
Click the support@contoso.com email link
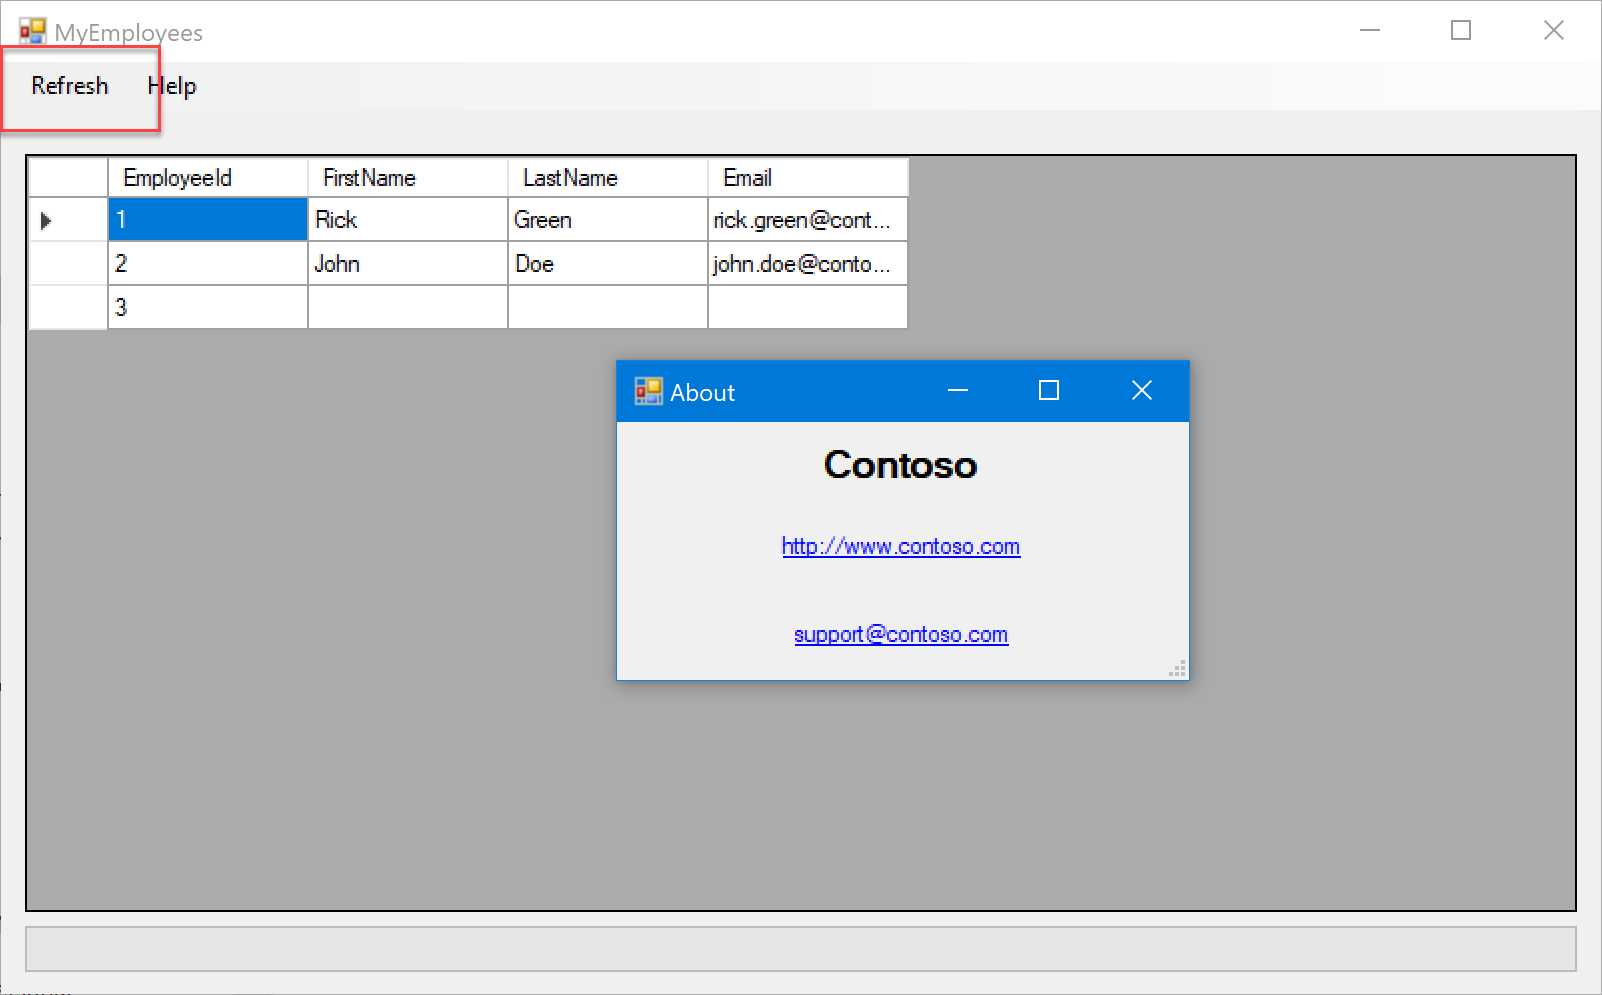tap(900, 634)
